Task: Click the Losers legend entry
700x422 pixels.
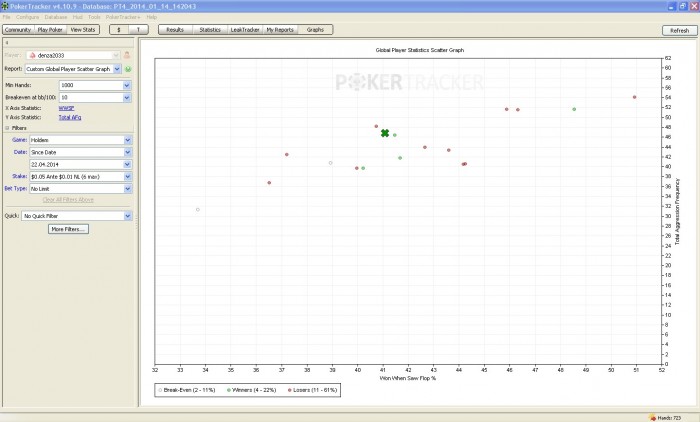Action: tap(312, 390)
